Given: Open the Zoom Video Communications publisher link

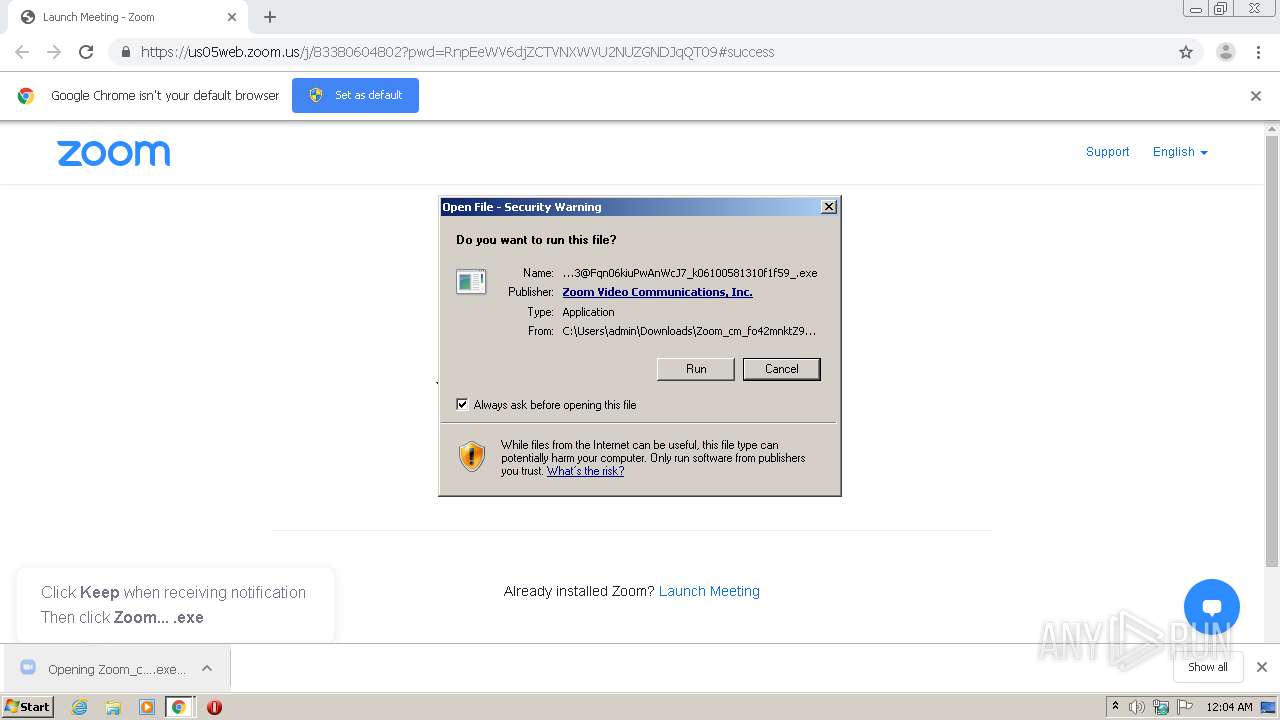Looking at the screenshot, I should pyautogui.click(x=657, y=292).
